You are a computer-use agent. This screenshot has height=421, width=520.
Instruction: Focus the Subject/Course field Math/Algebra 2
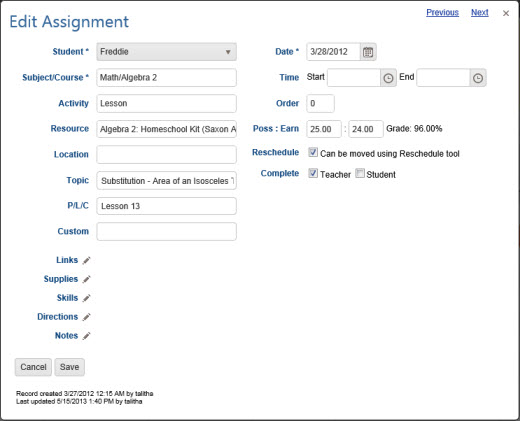pyautogui.click(x=167, y=78)
